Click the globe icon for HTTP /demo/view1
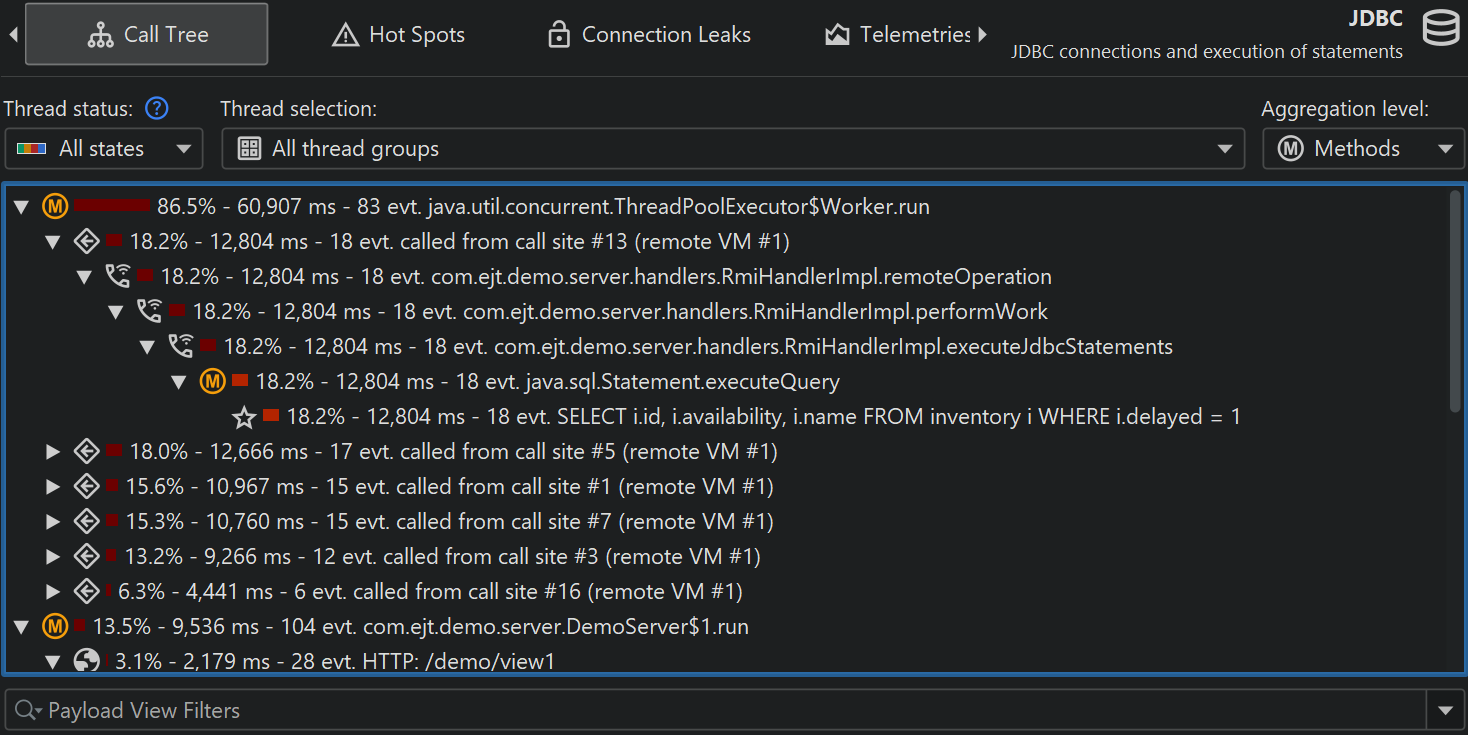1468x735 pixels. tap(86, 661)
